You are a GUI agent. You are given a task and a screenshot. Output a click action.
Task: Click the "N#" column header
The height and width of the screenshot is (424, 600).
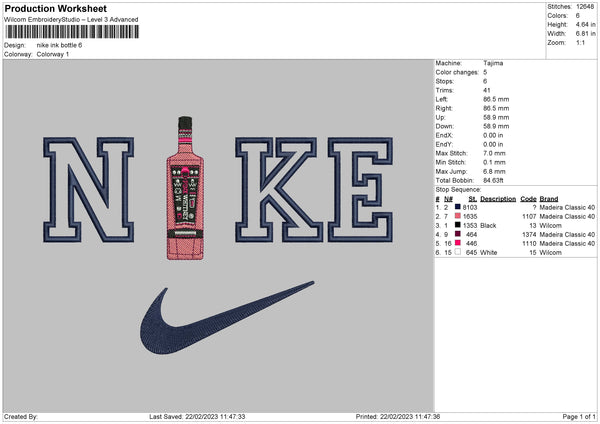click(448, 199)
